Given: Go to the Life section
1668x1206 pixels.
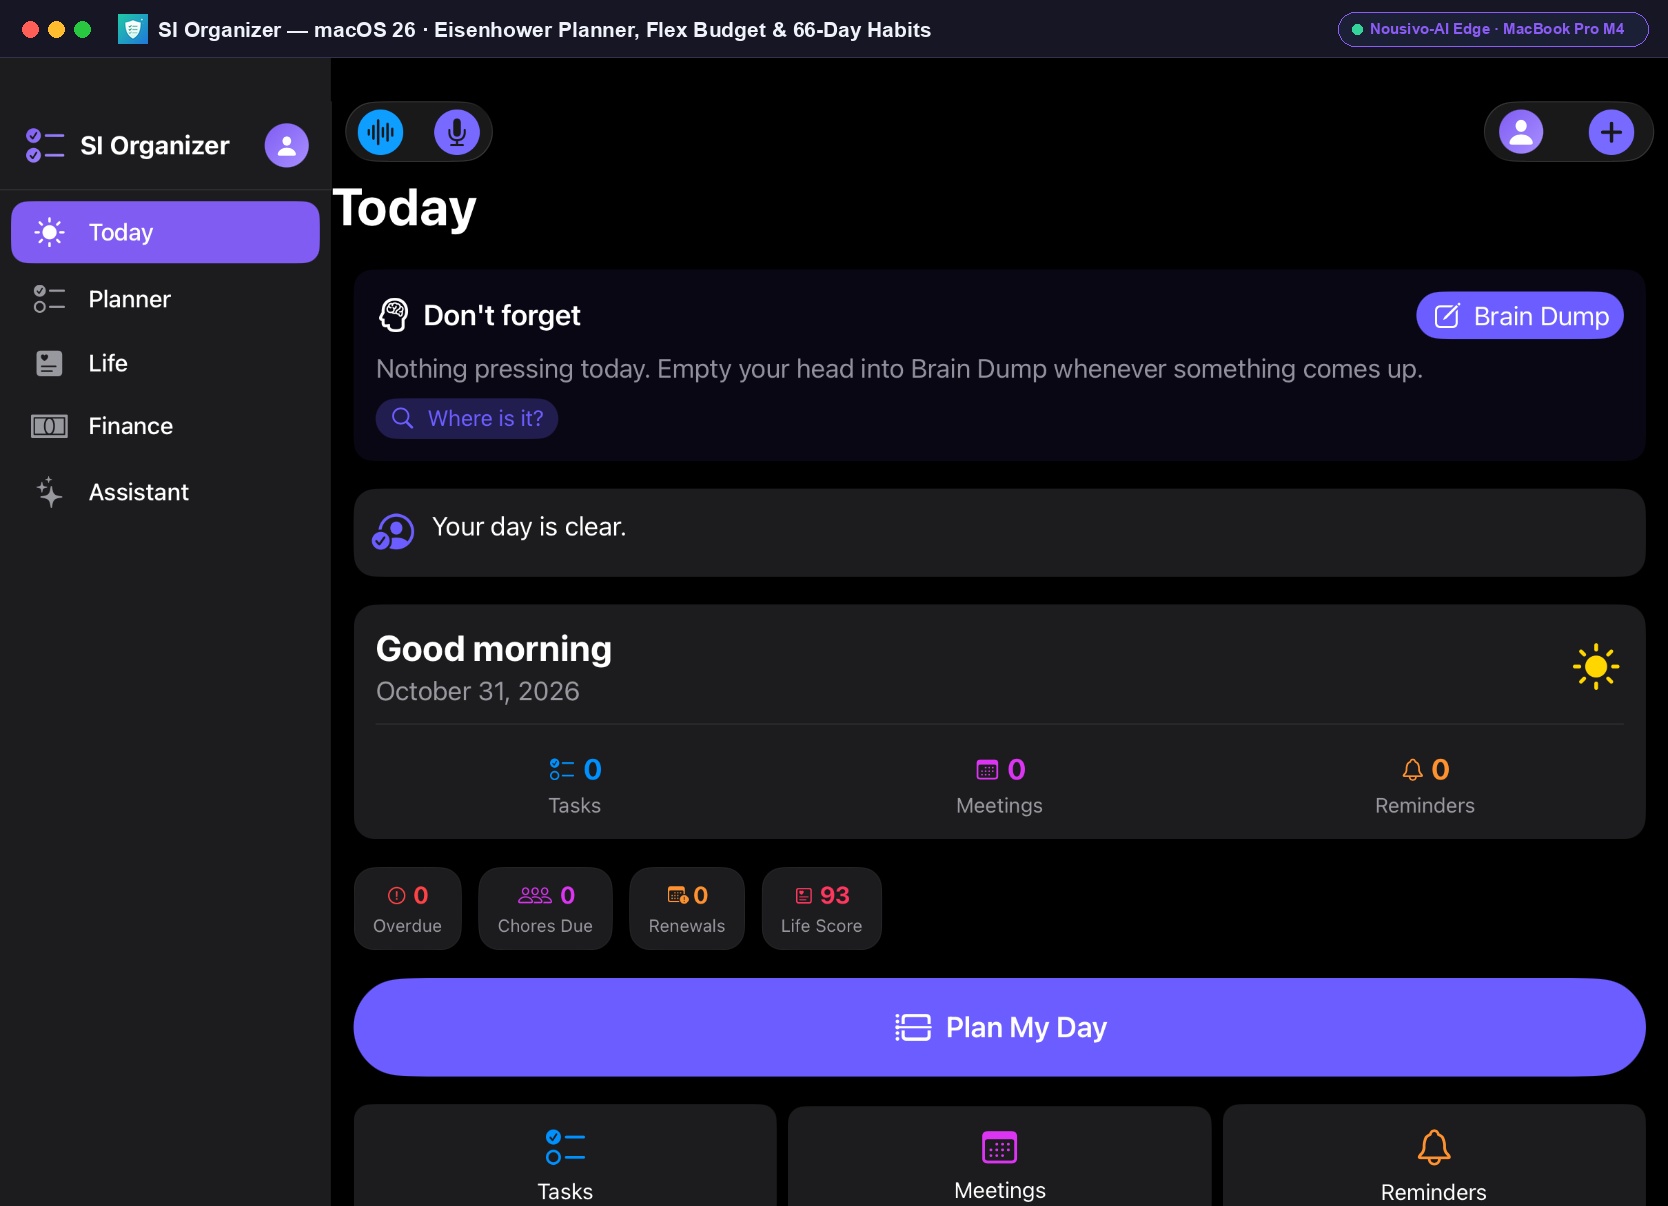Looking at the screenshot, I should (x=165, y=363).
